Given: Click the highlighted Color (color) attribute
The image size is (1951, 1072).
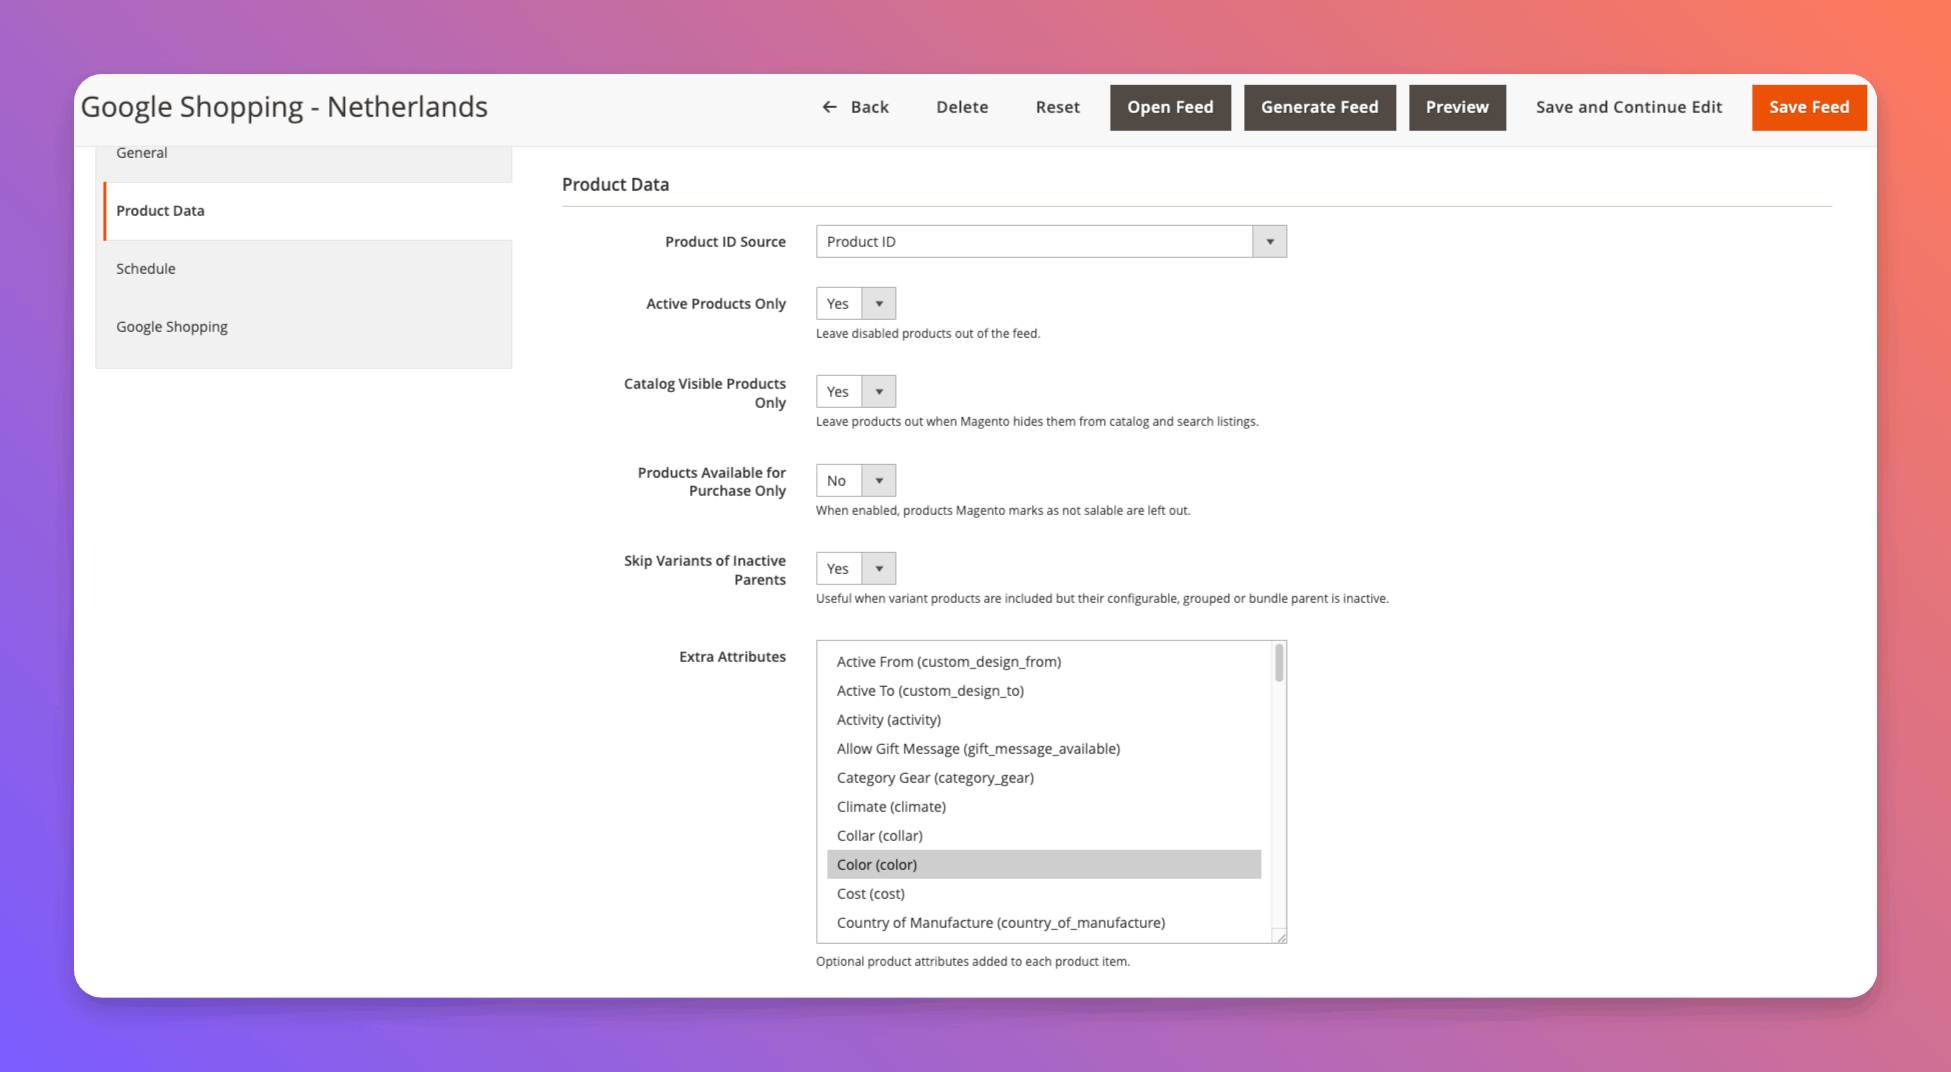Looking at the screenshot, I should click(x=1044, y=865).
